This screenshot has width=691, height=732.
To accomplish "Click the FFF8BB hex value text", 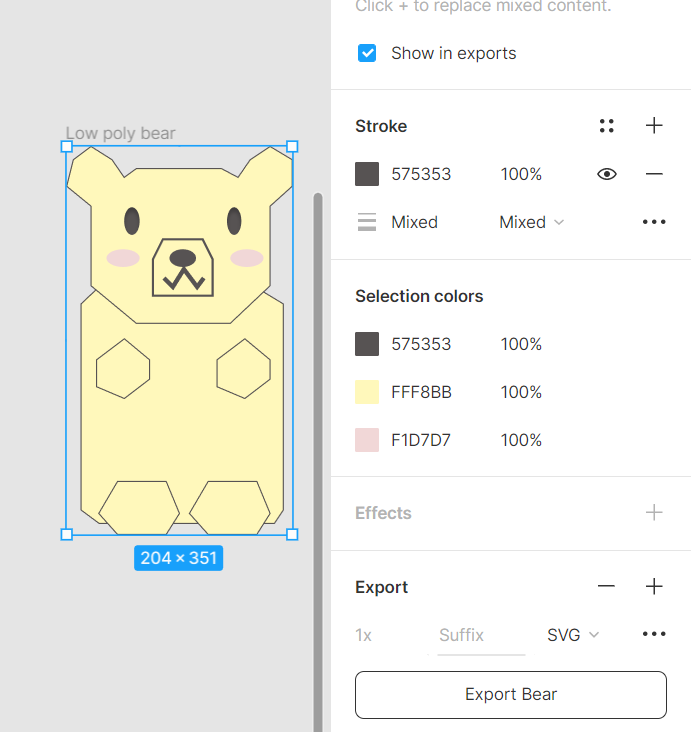I will tap(422, 392).
